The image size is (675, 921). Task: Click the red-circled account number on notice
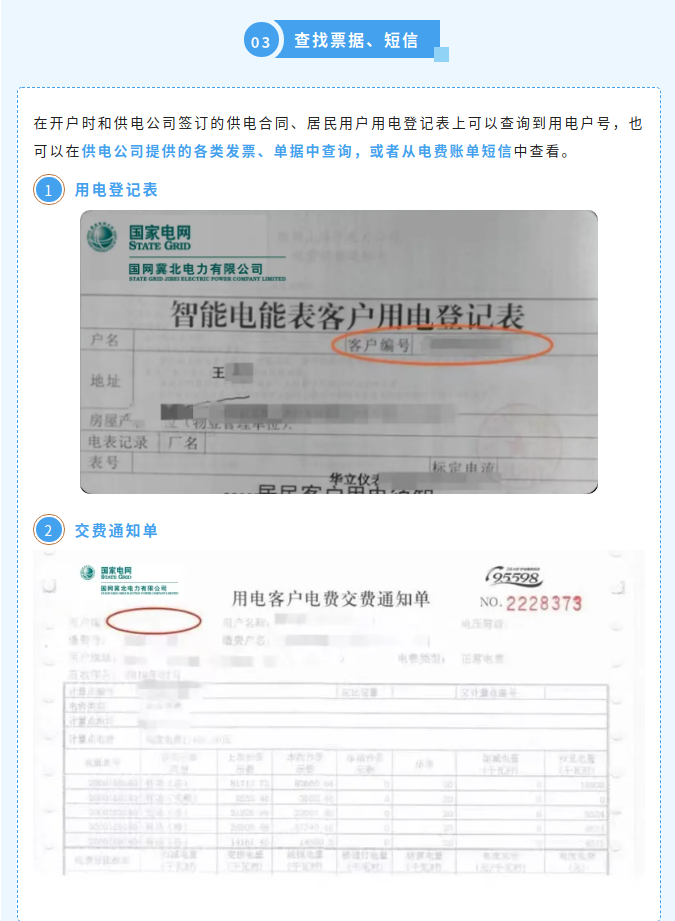154,621
